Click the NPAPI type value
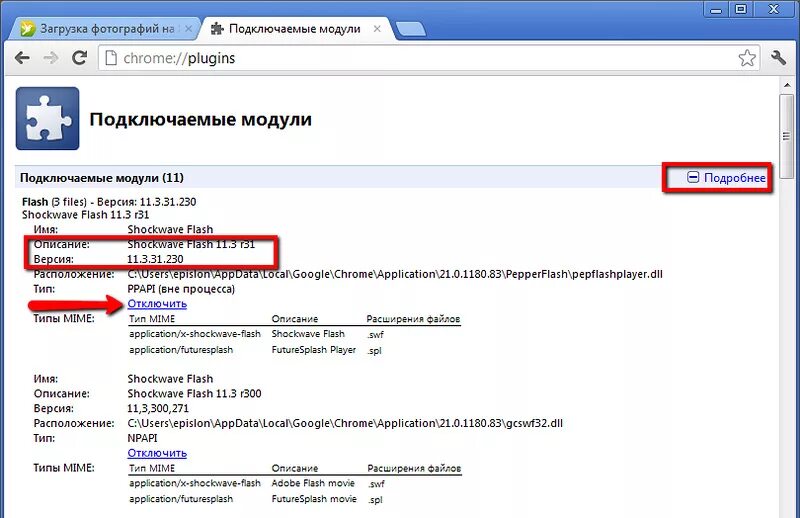 click(142, 438)
